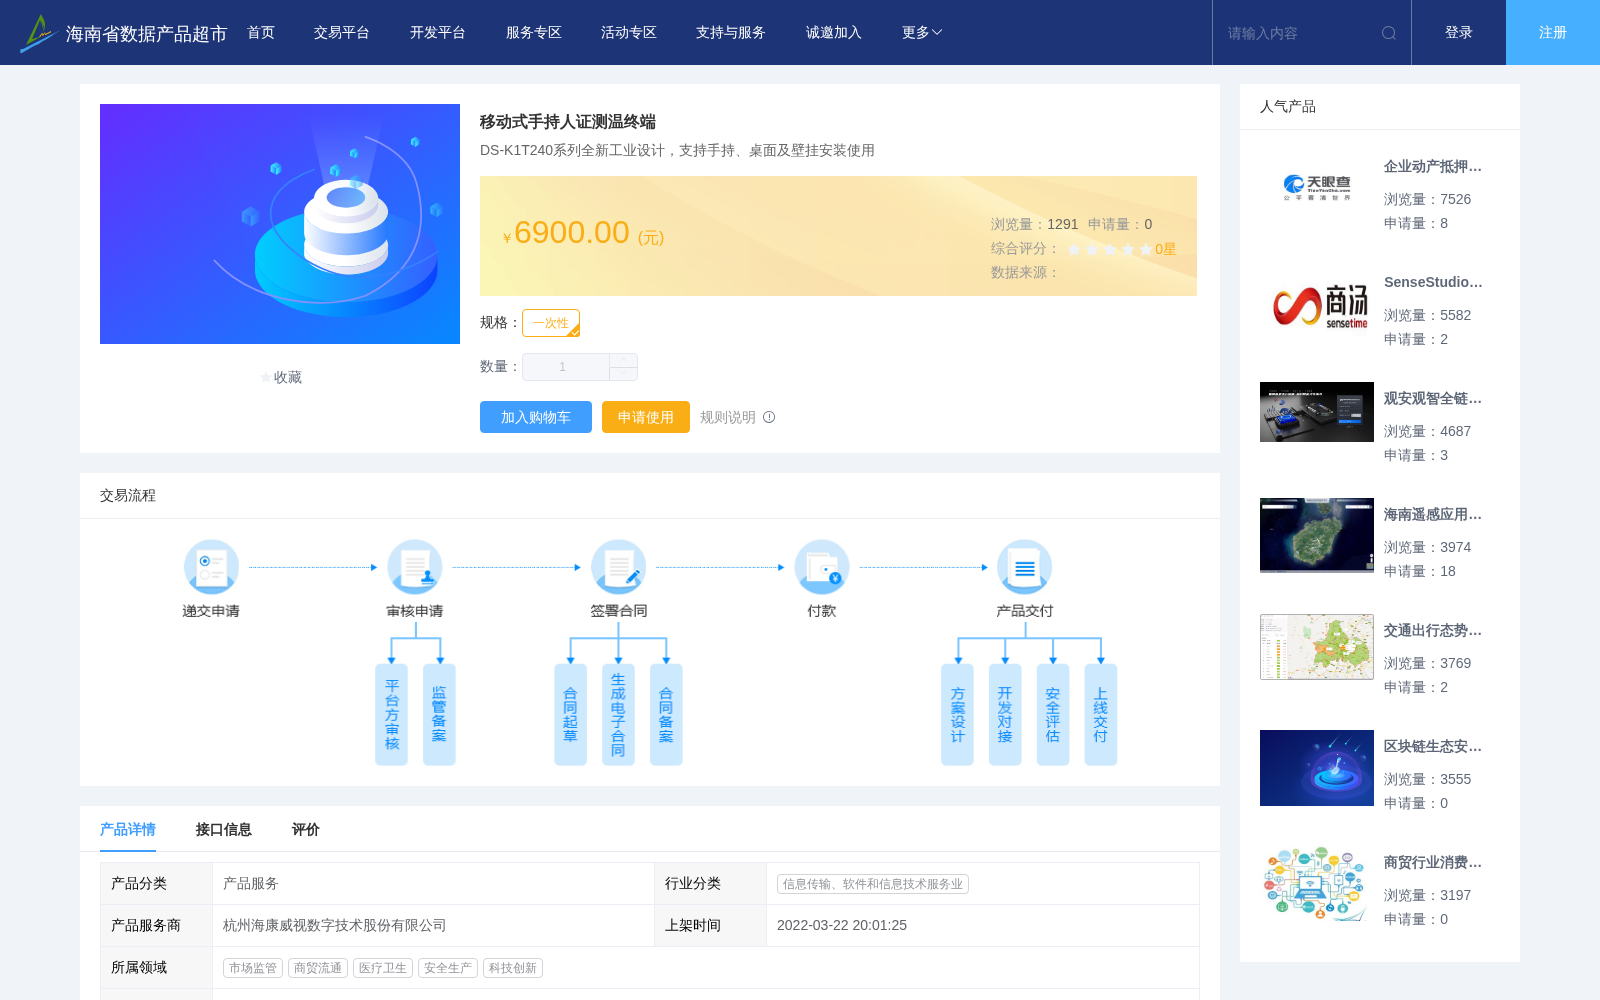Image resolution: width=1600 pixels, height=1000 pixels.
Task: Open the 企业动产抵押 product title
Action: 1433,166
